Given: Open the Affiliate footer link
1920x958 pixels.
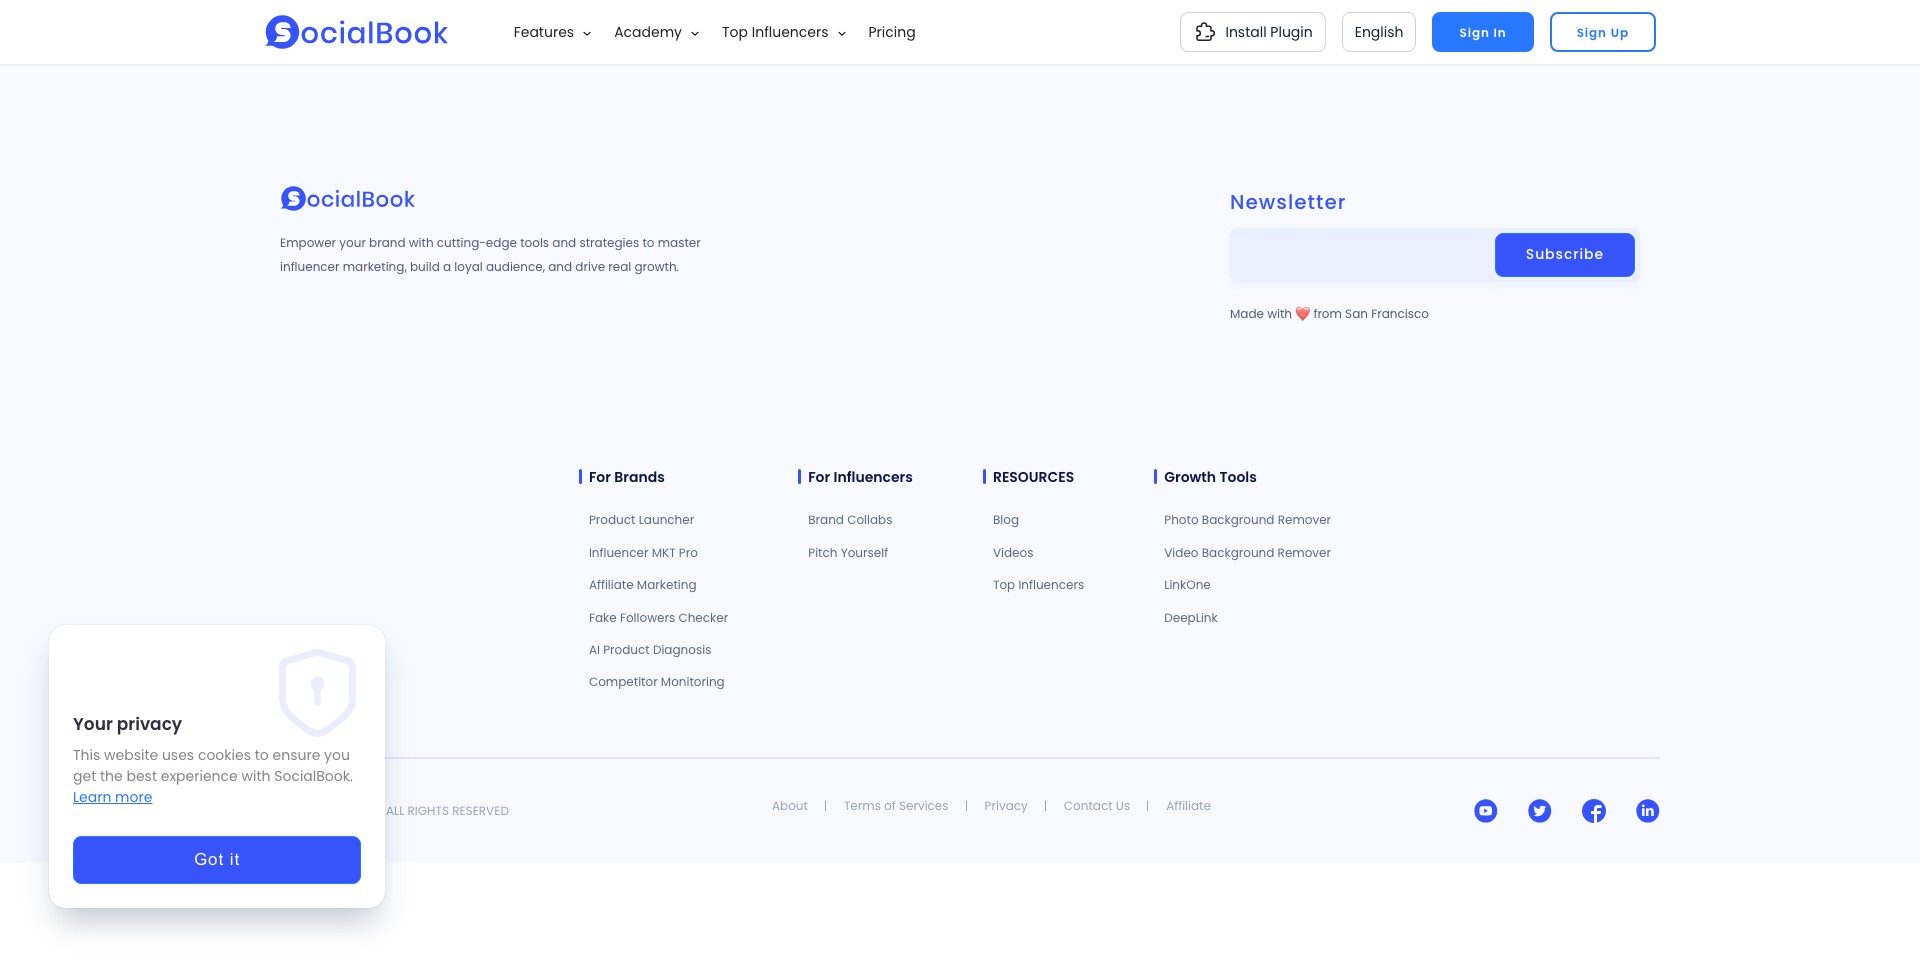Looking at the screenshot, I should click(1188, 806).
